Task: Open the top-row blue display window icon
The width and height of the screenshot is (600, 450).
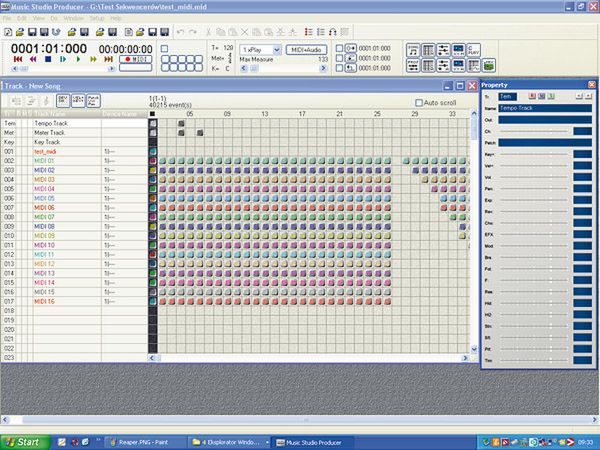Action: point(458,50)
